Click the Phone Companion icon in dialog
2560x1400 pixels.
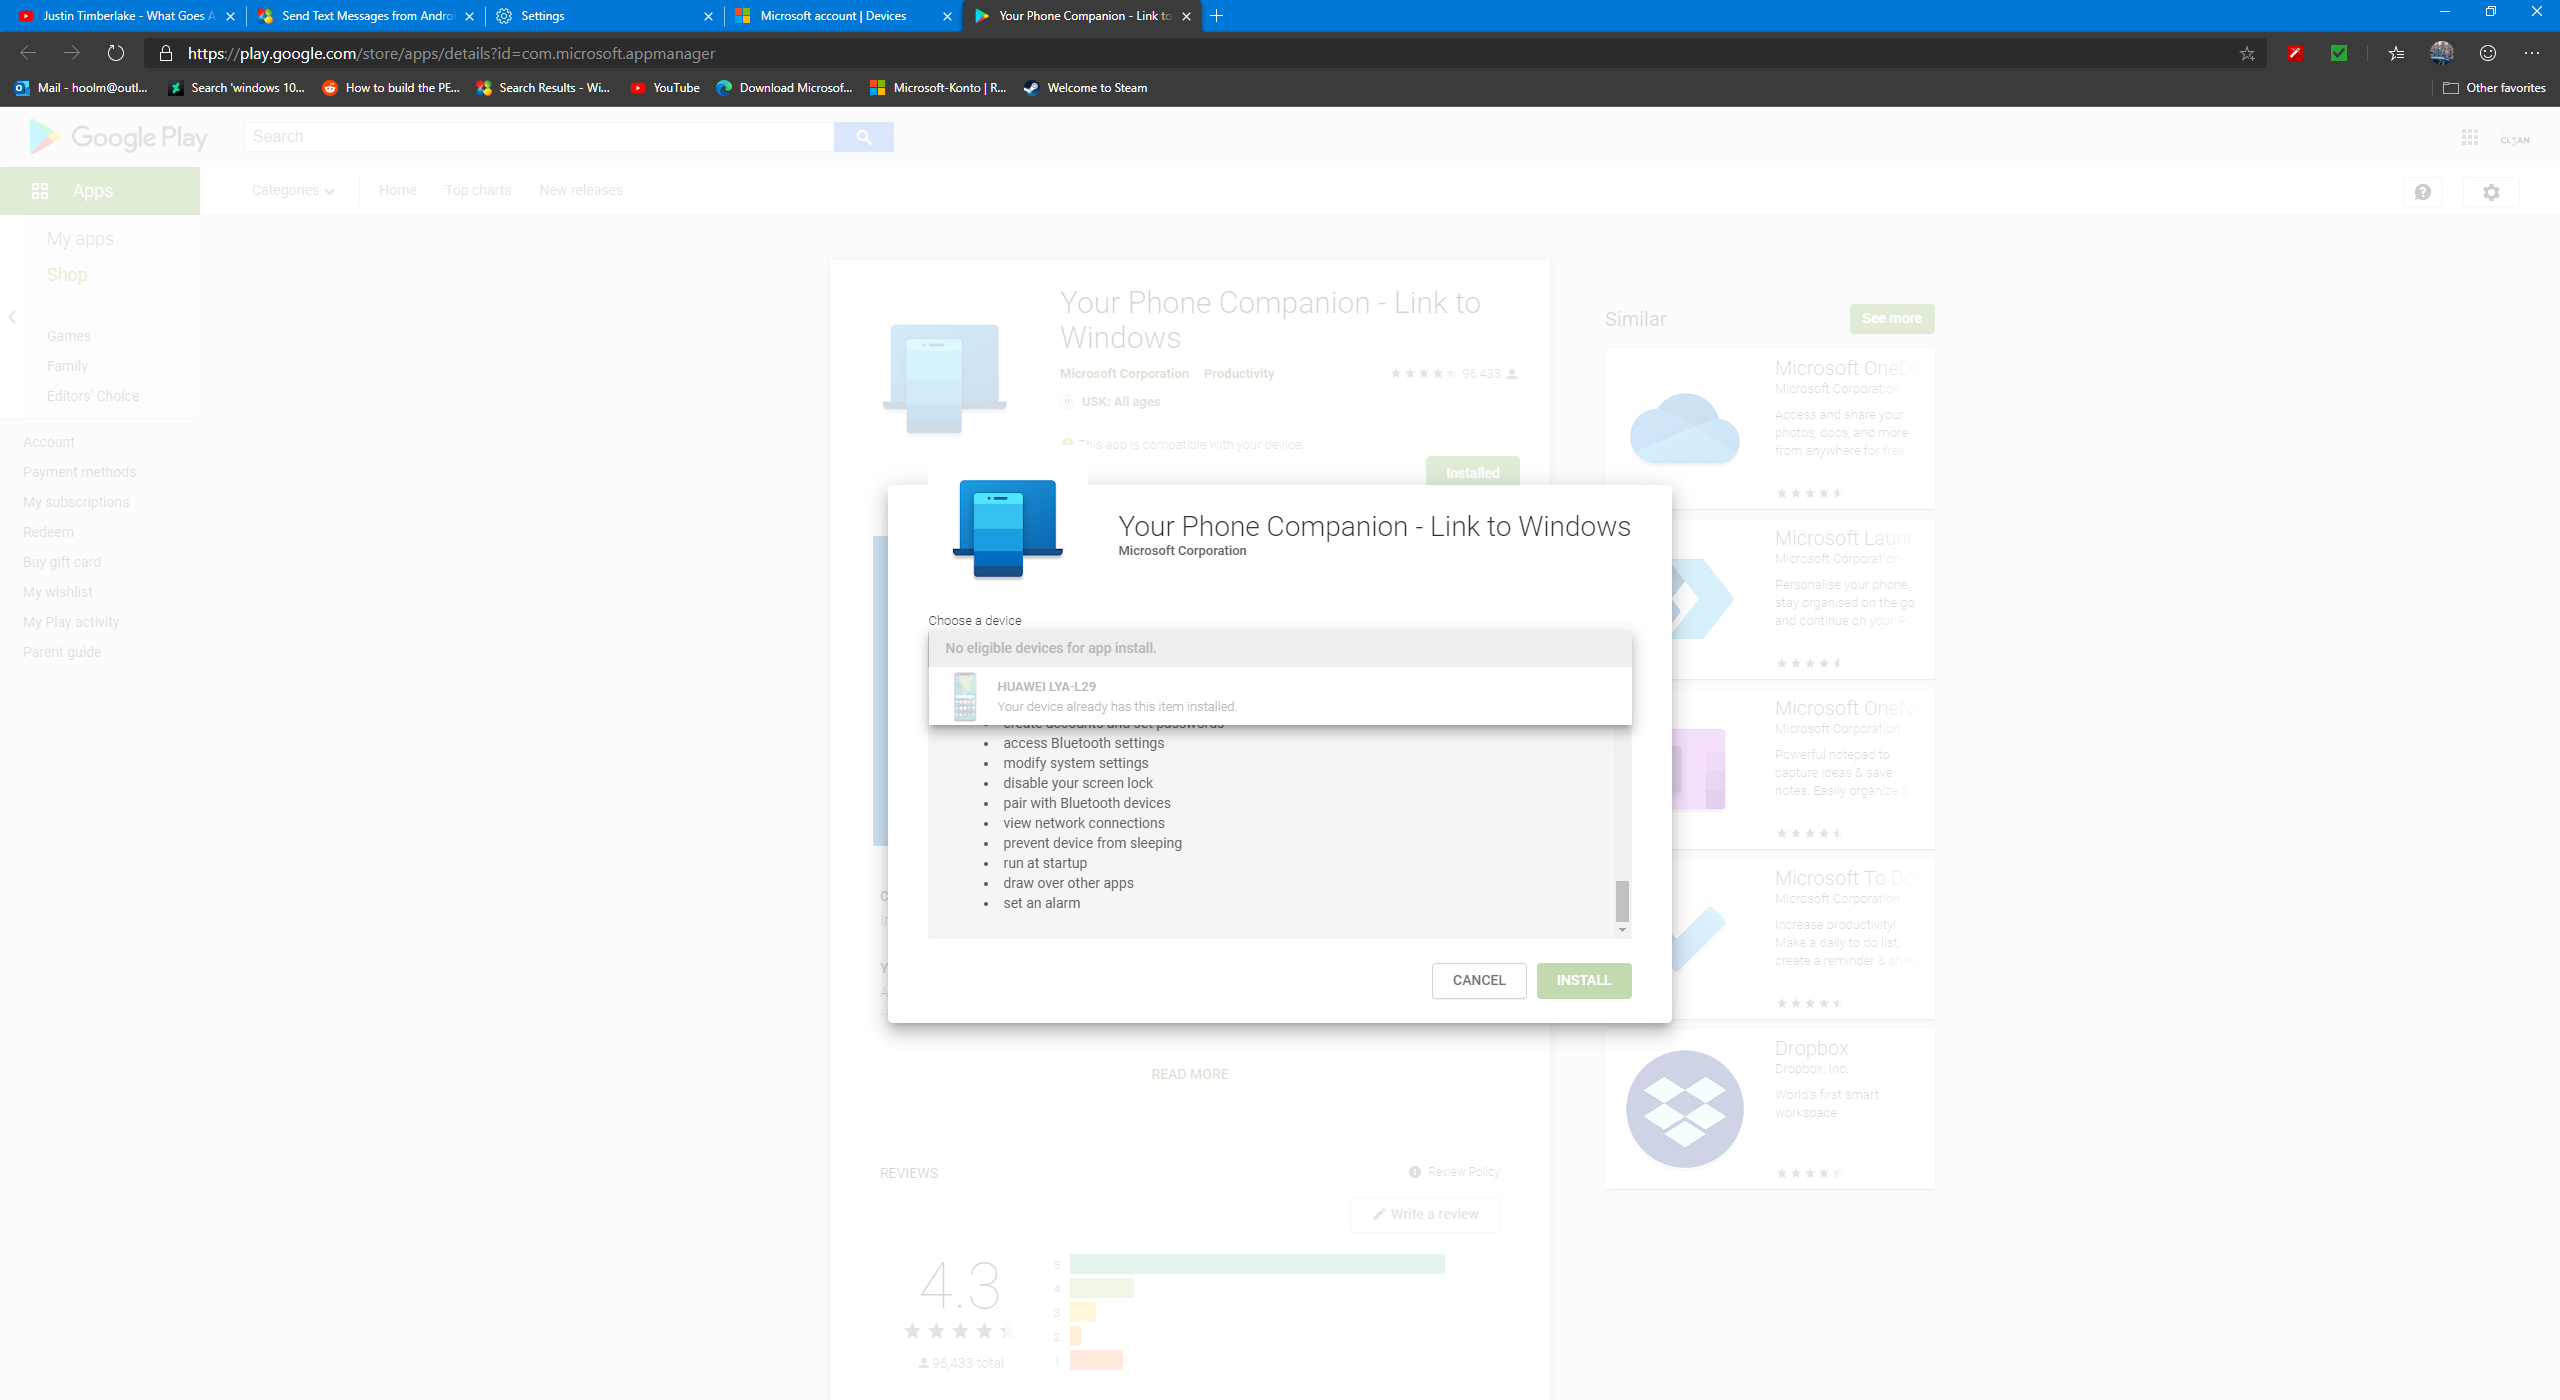[x=1008, y=528]
